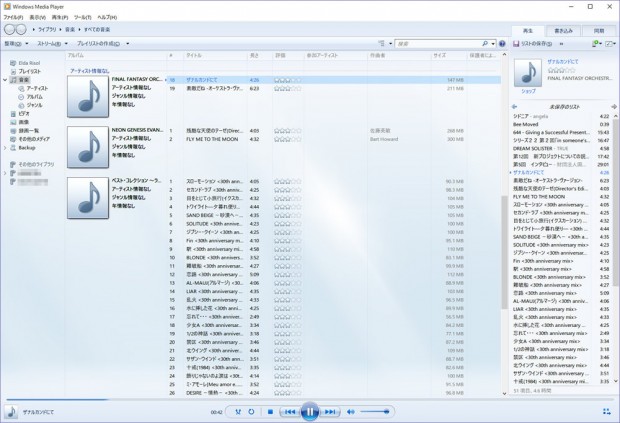Expand the Backup tree node
The height and width of the screenshot is (423, 620).
[5, 148]
